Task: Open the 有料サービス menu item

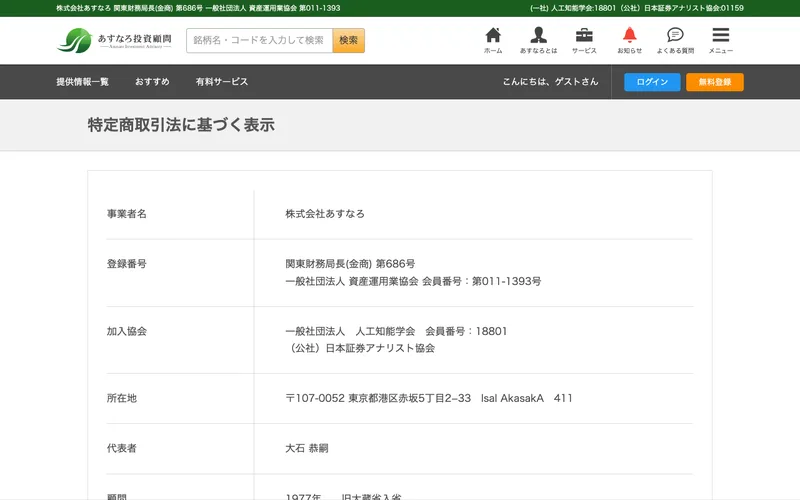Action: pos(221,82)
